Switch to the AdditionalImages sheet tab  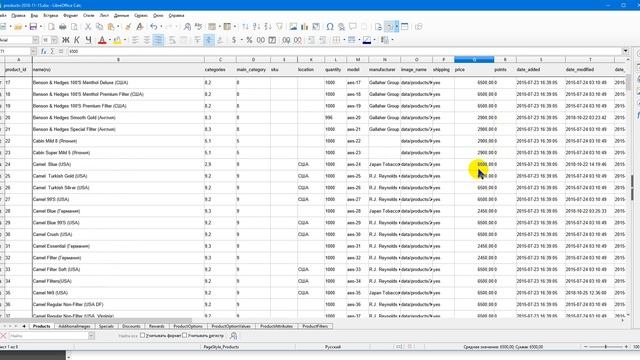pos(74,326)
